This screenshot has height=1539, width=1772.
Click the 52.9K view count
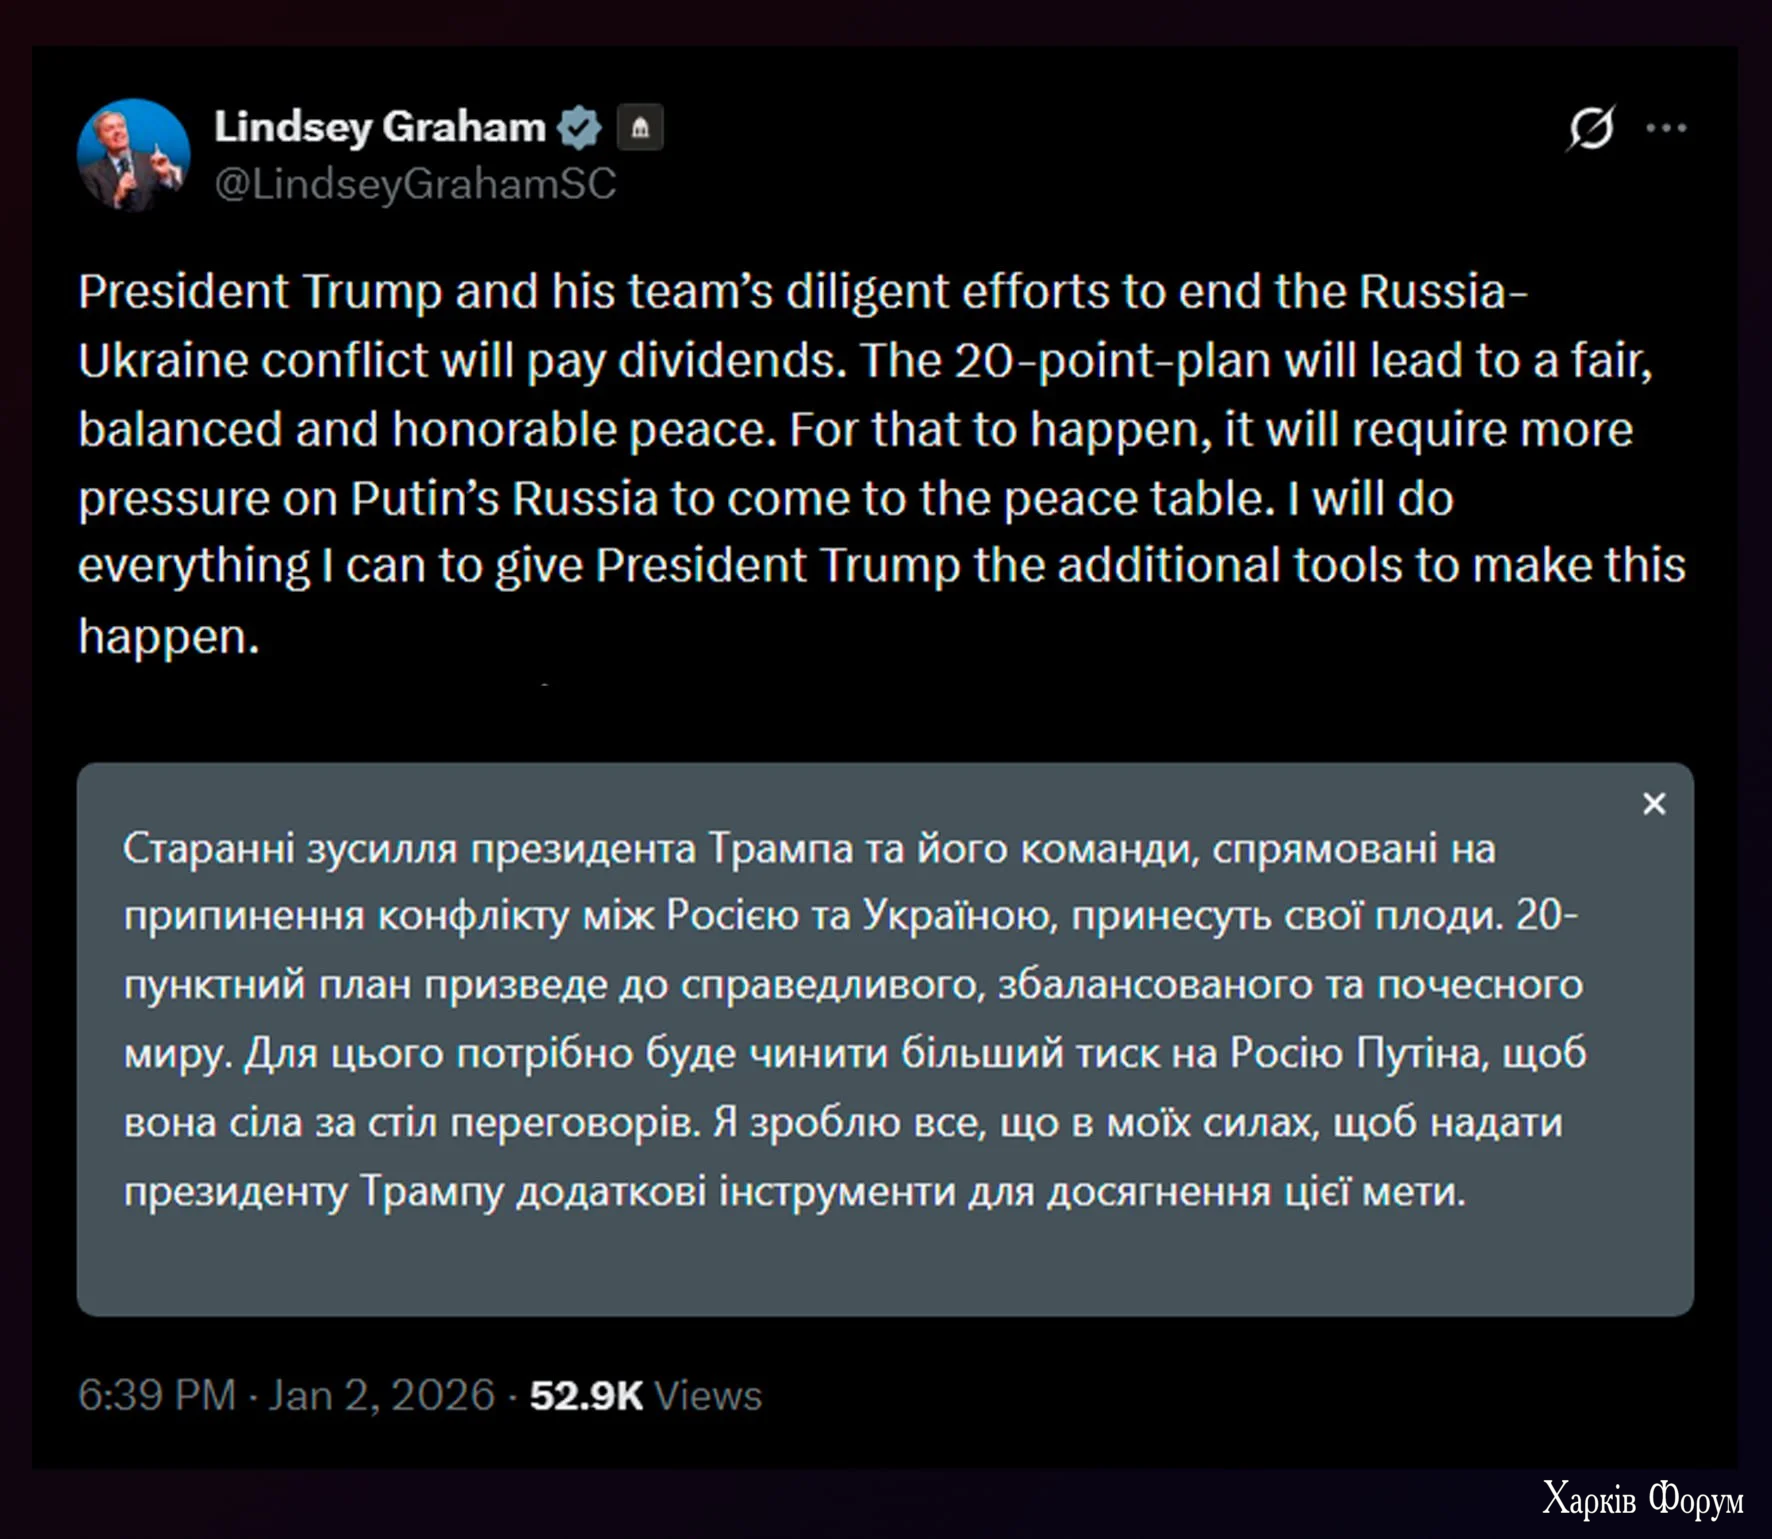tap(585, 1395)
